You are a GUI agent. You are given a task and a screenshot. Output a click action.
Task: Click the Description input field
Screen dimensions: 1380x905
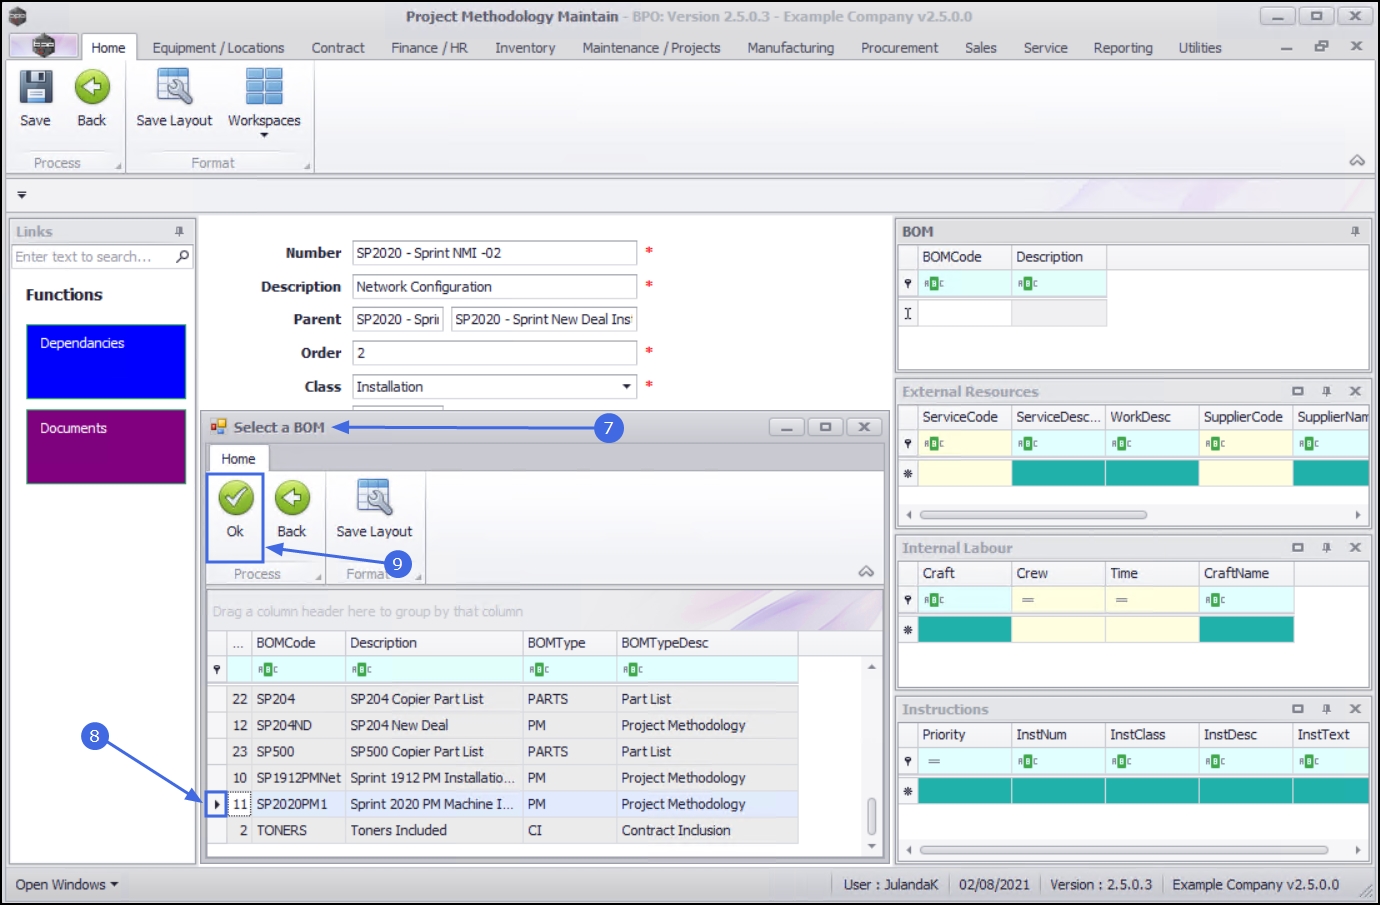tap(494, 287)
